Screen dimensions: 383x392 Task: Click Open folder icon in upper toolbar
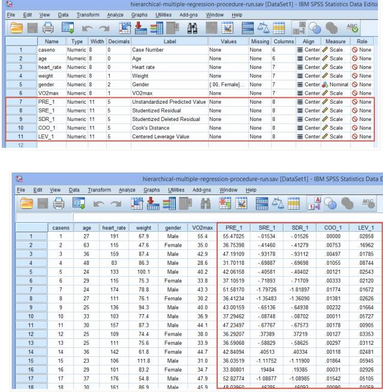(17, 28)
